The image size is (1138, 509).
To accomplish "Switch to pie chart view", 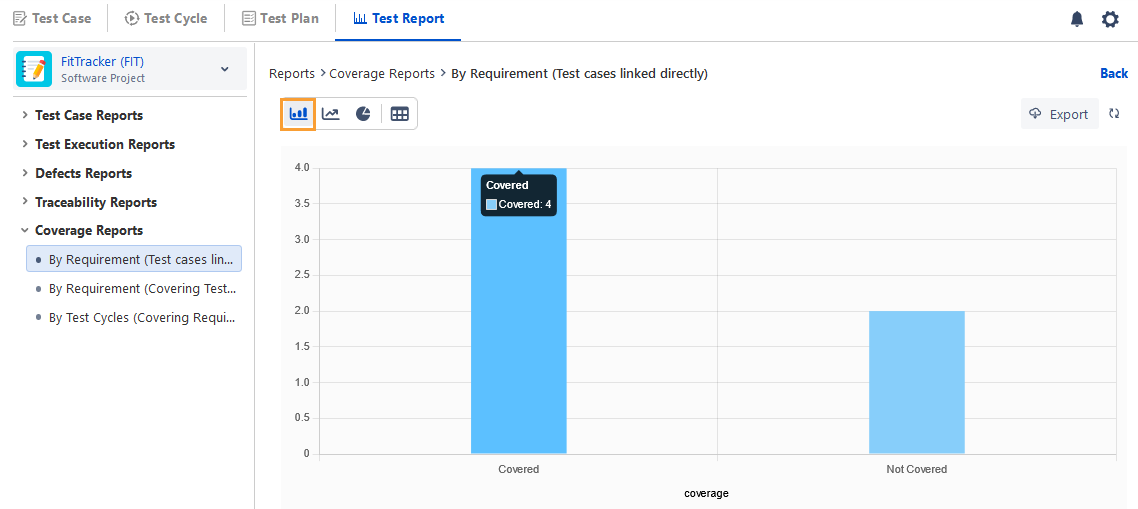I will coord(363,114).
